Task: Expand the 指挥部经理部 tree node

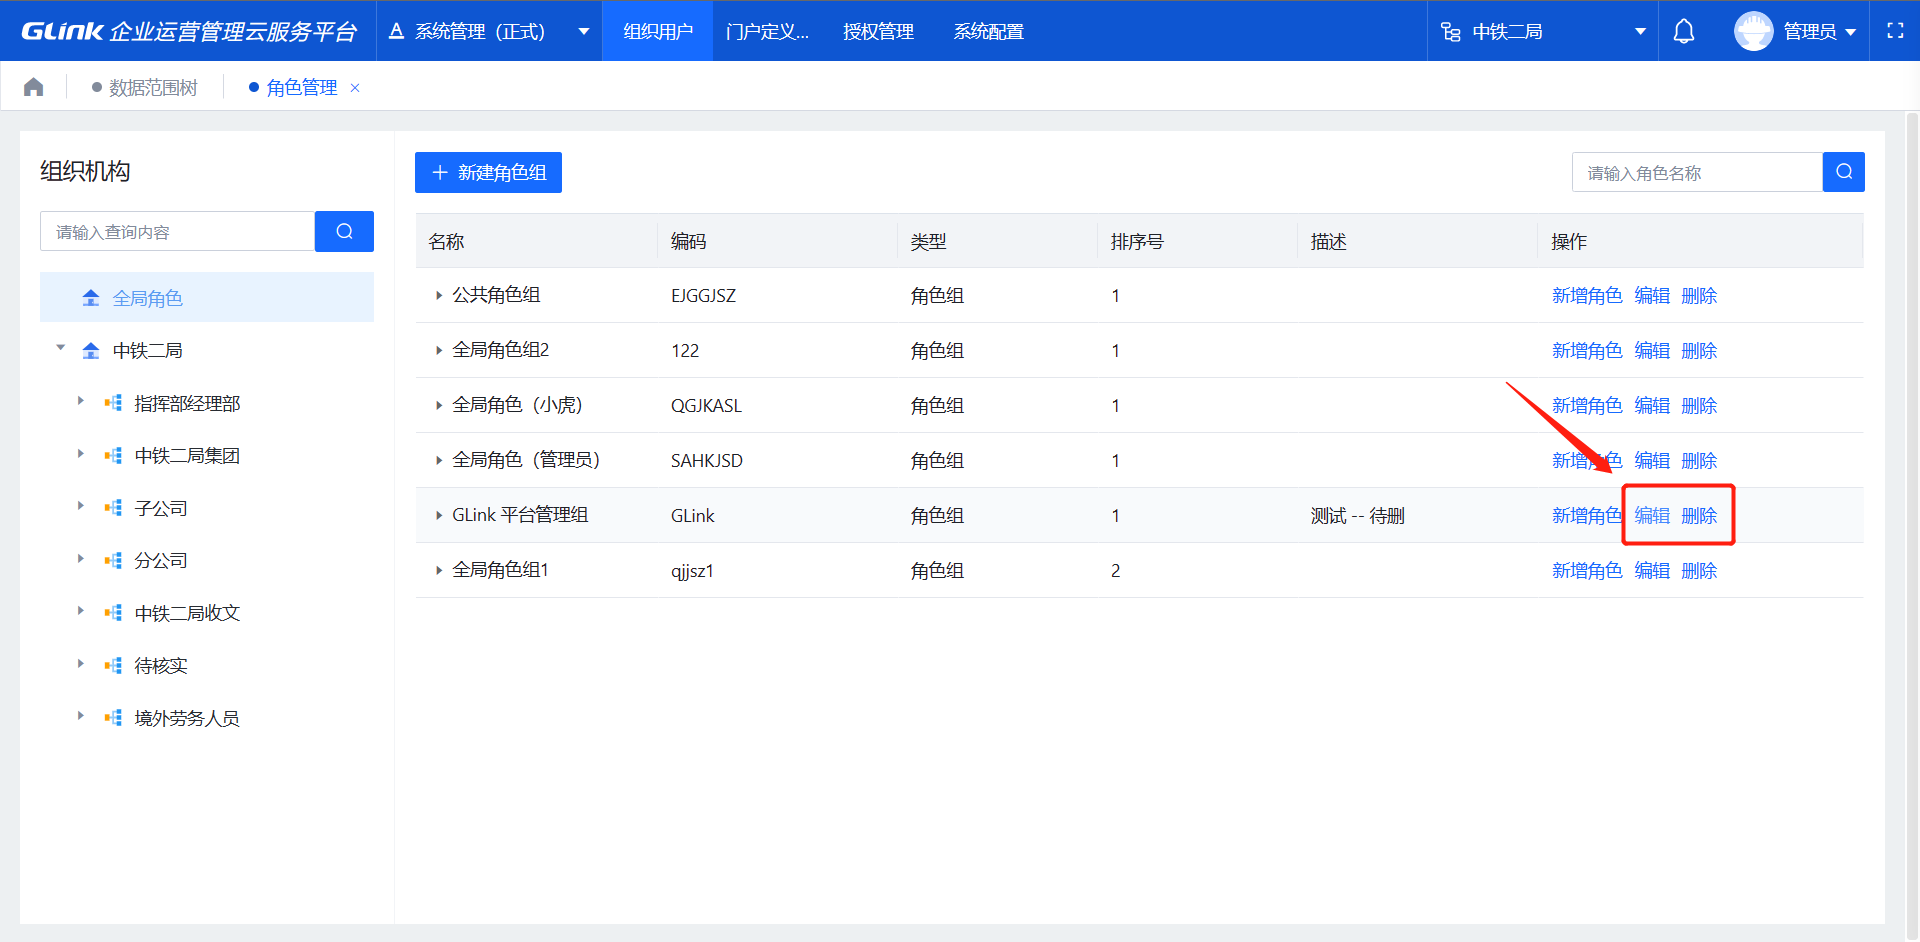Action: [81, 401]
